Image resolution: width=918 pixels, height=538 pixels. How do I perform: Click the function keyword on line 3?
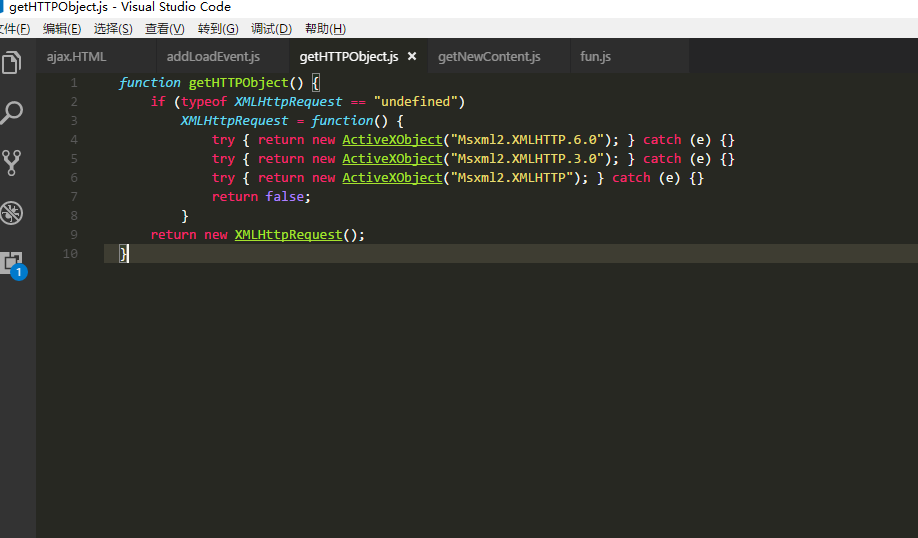pos(342,121)
